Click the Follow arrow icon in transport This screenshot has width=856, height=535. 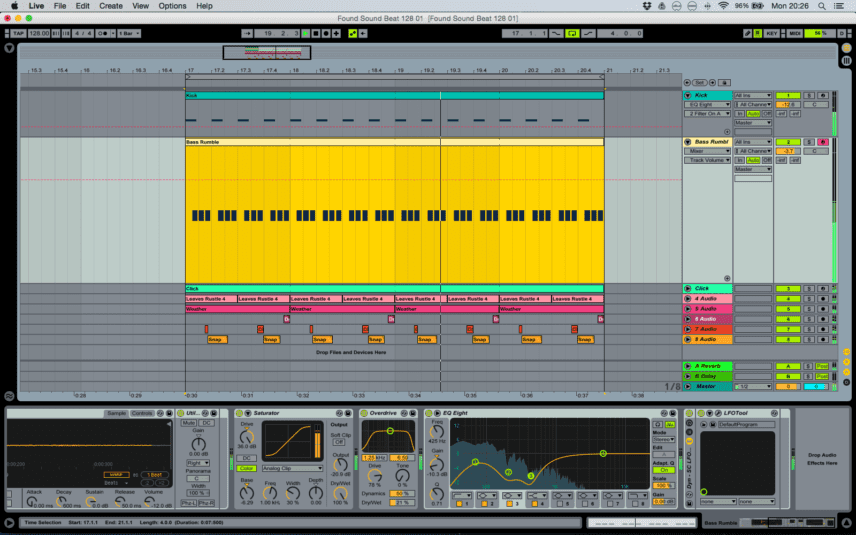(247, 33)
